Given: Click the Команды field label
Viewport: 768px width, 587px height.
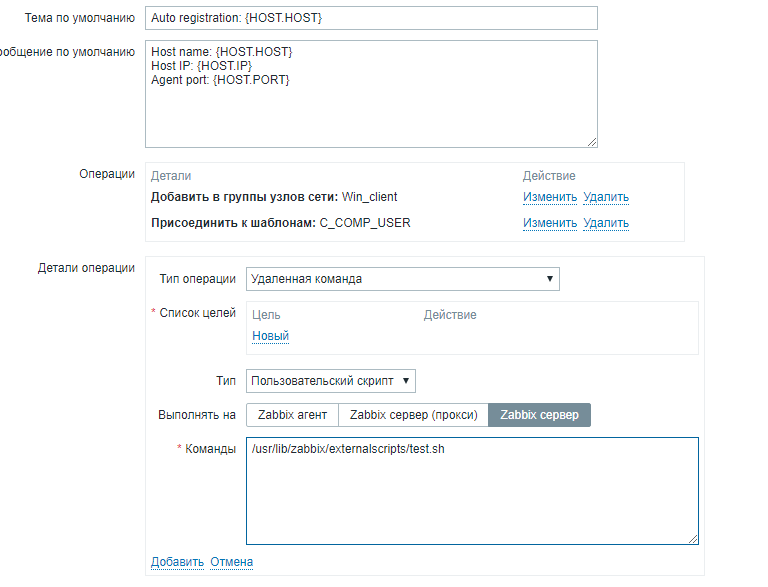Looking at the screenshot, I should 210,449.
